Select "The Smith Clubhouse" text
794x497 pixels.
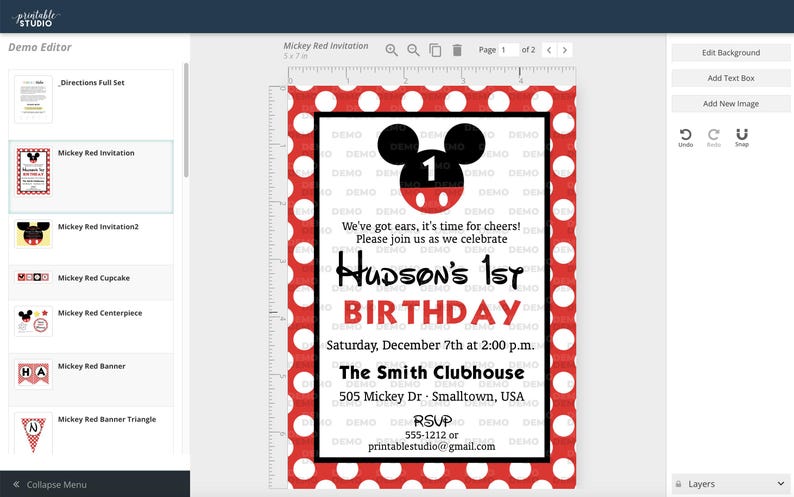coord(432,373)
